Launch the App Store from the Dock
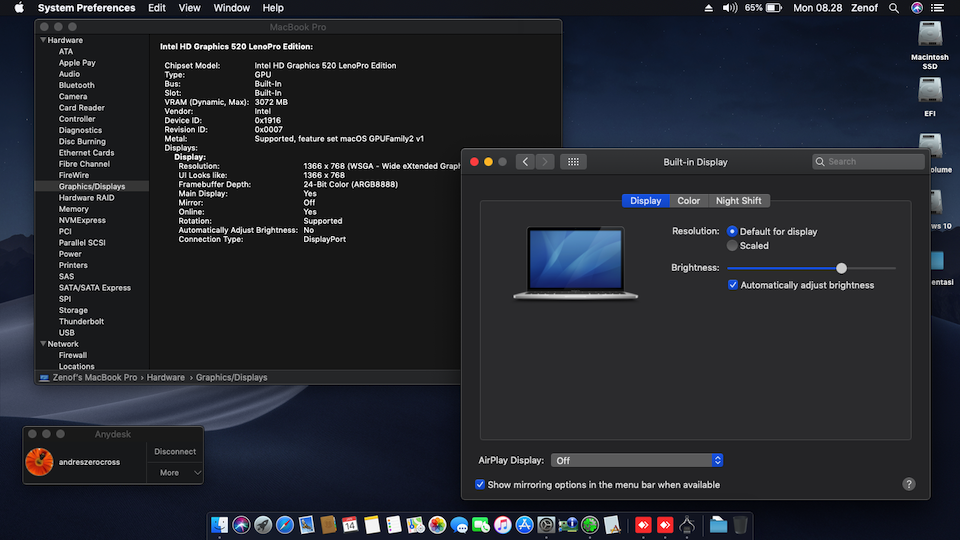 (x=524, y=525)
